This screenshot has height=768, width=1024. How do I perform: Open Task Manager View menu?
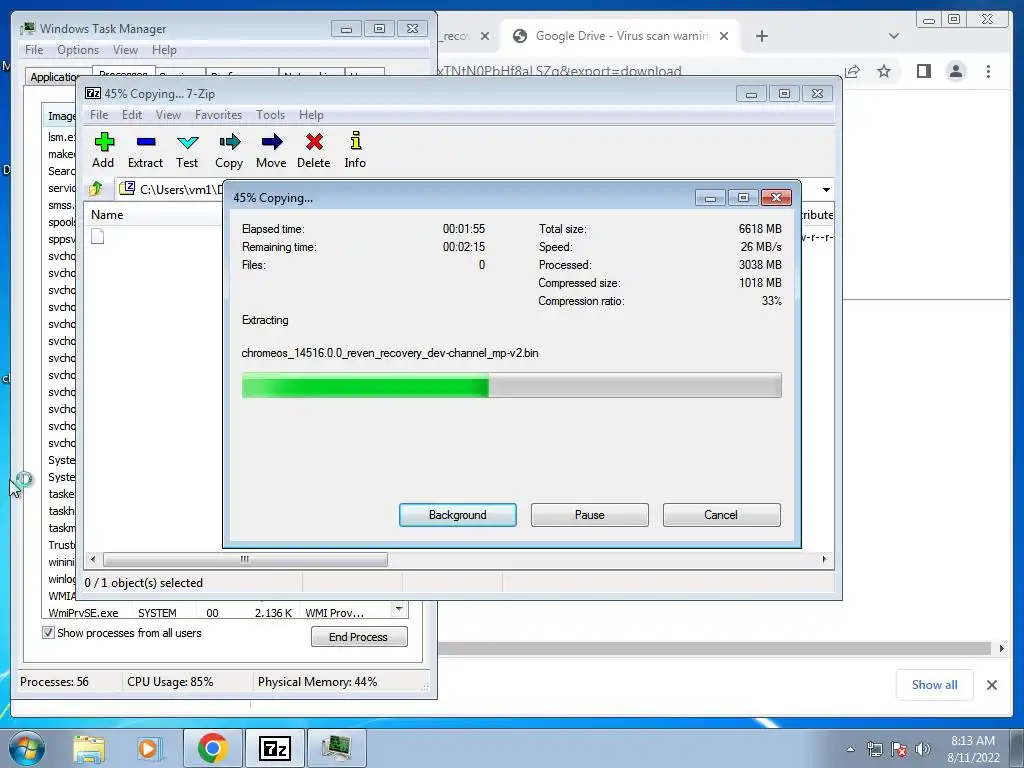[125, 50]
